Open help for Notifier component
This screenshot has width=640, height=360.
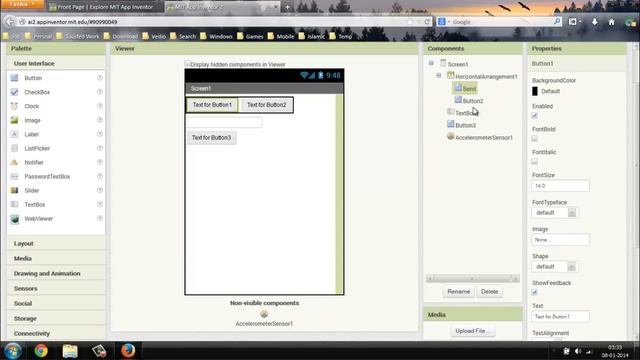(100, 162)
